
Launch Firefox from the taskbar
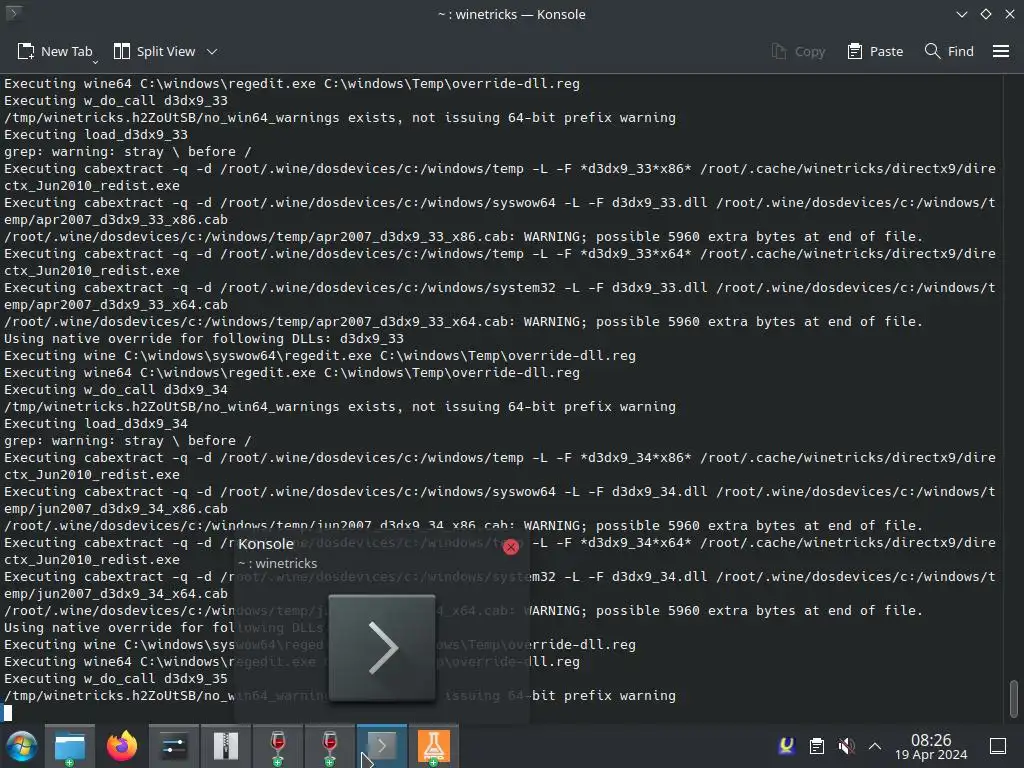click(x=122, y=746)
